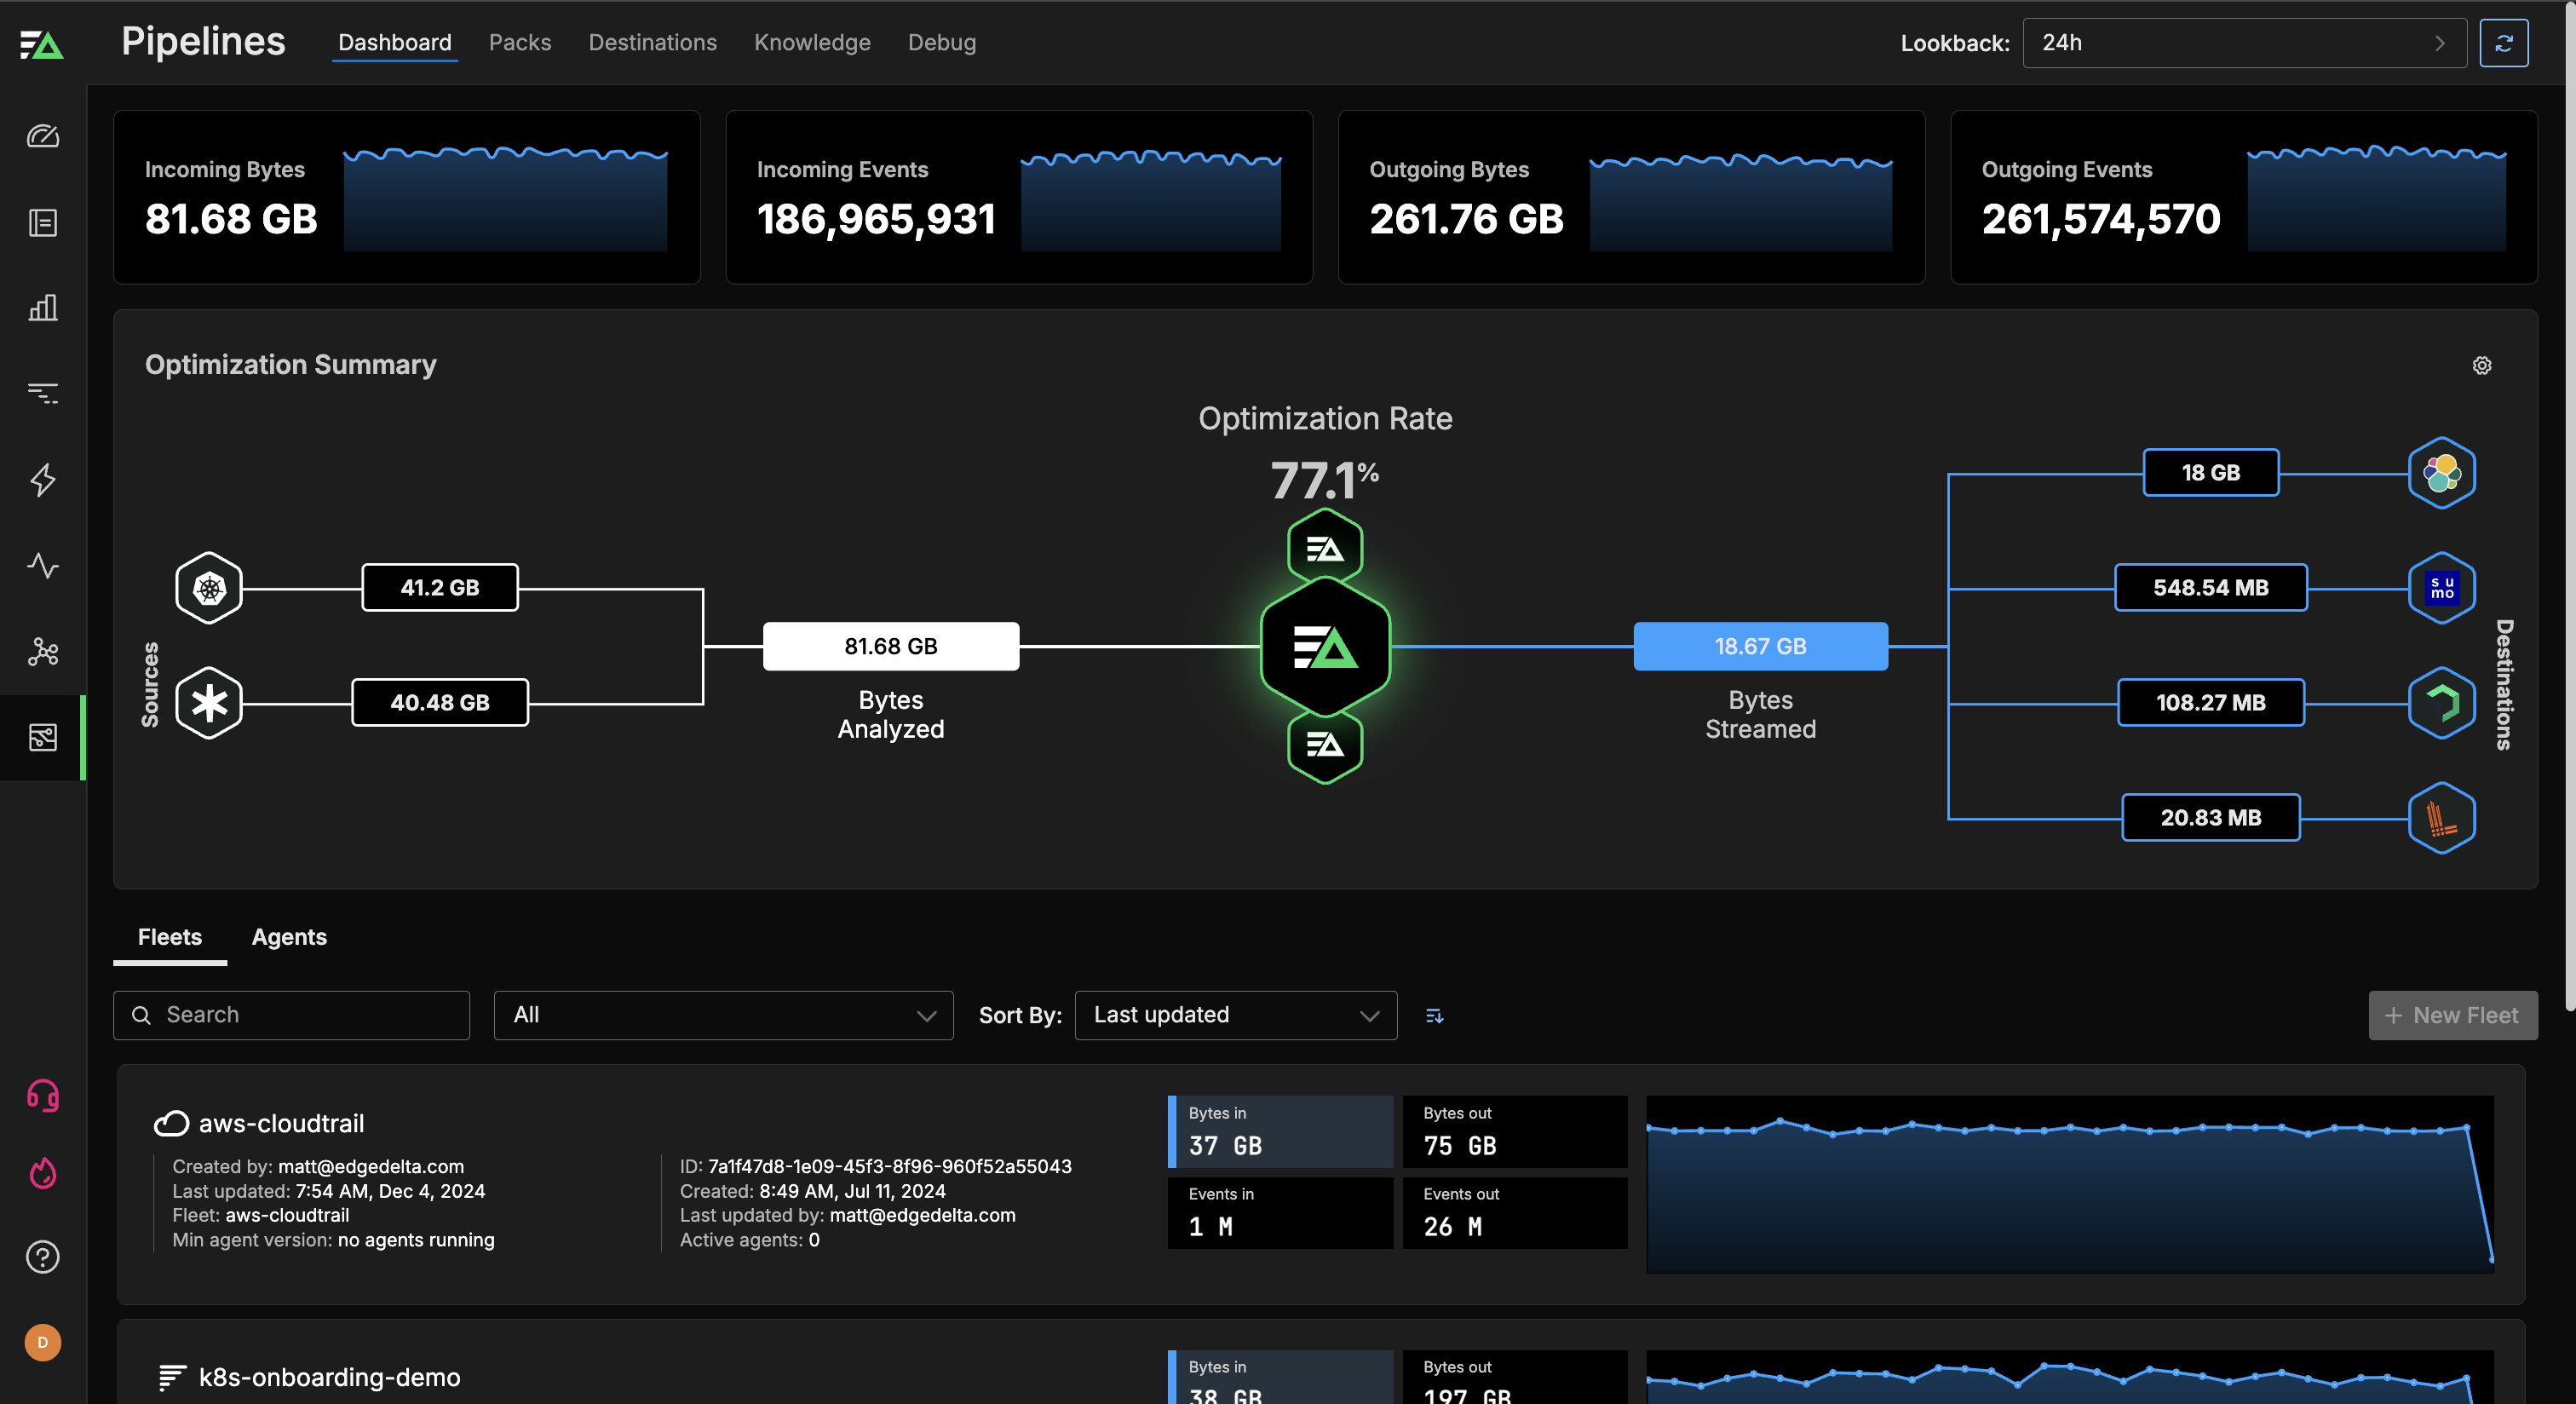Viewport: 2576px width, 1404px height.
Task: Open Optimization Summary settings gear
Action: point(2481,365)
